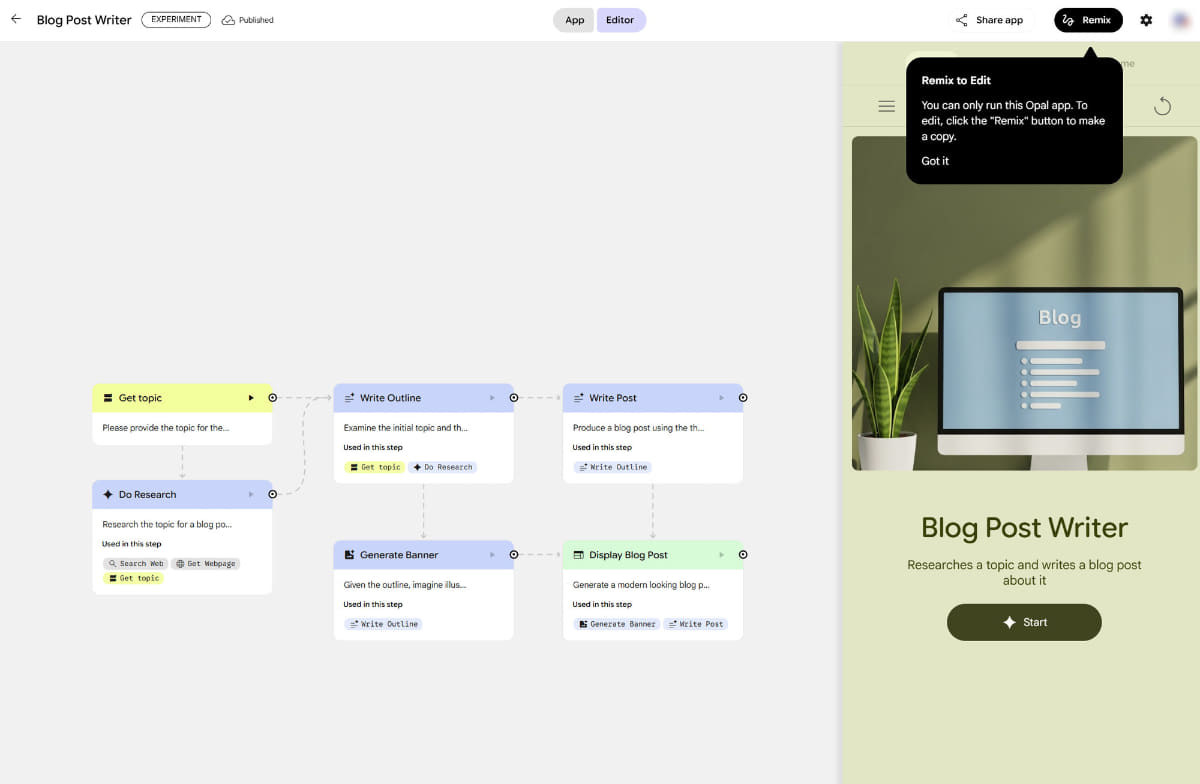Click the Get topic node input icon
This screenshot has width=1200, height=784.
coord(108,398)
